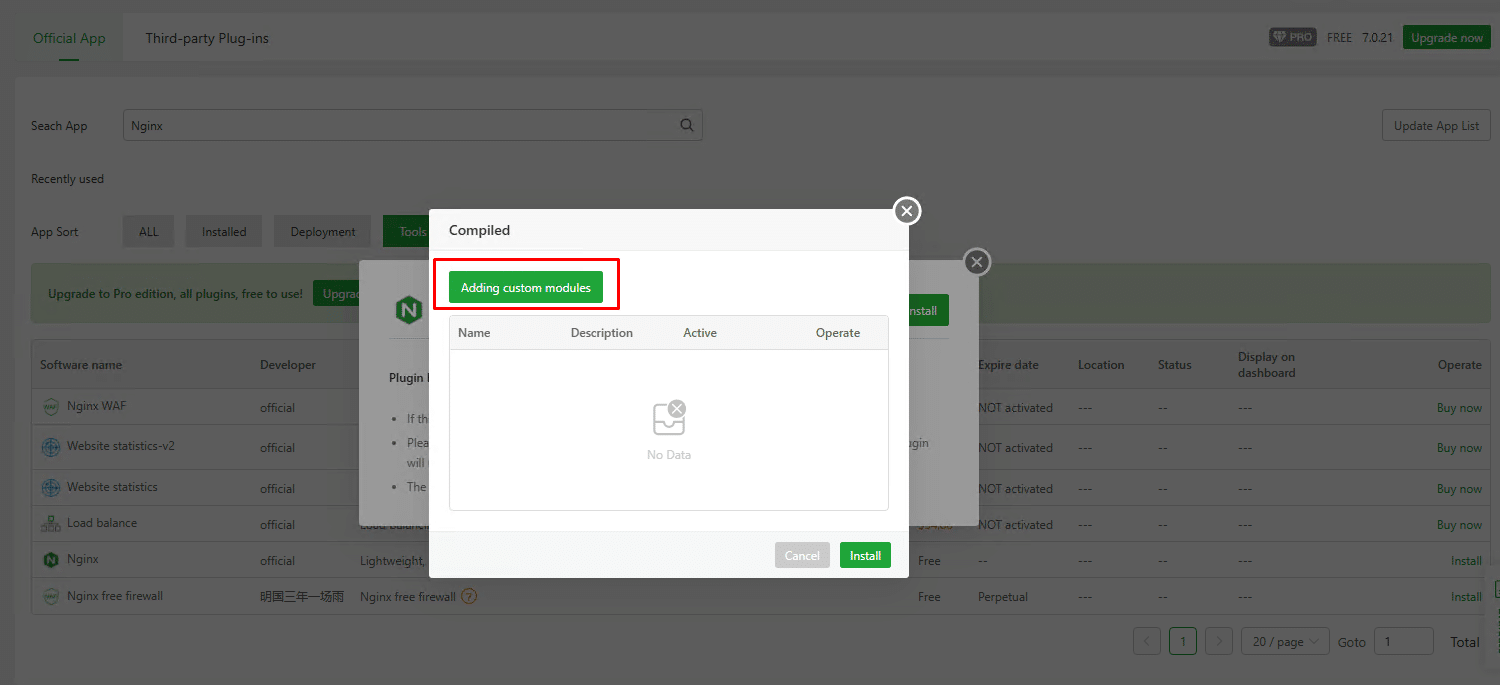Click the Nginx logo in the plugin dialog
The height and width of the screenshot is (685, 1500).
(x=408, y=310)
